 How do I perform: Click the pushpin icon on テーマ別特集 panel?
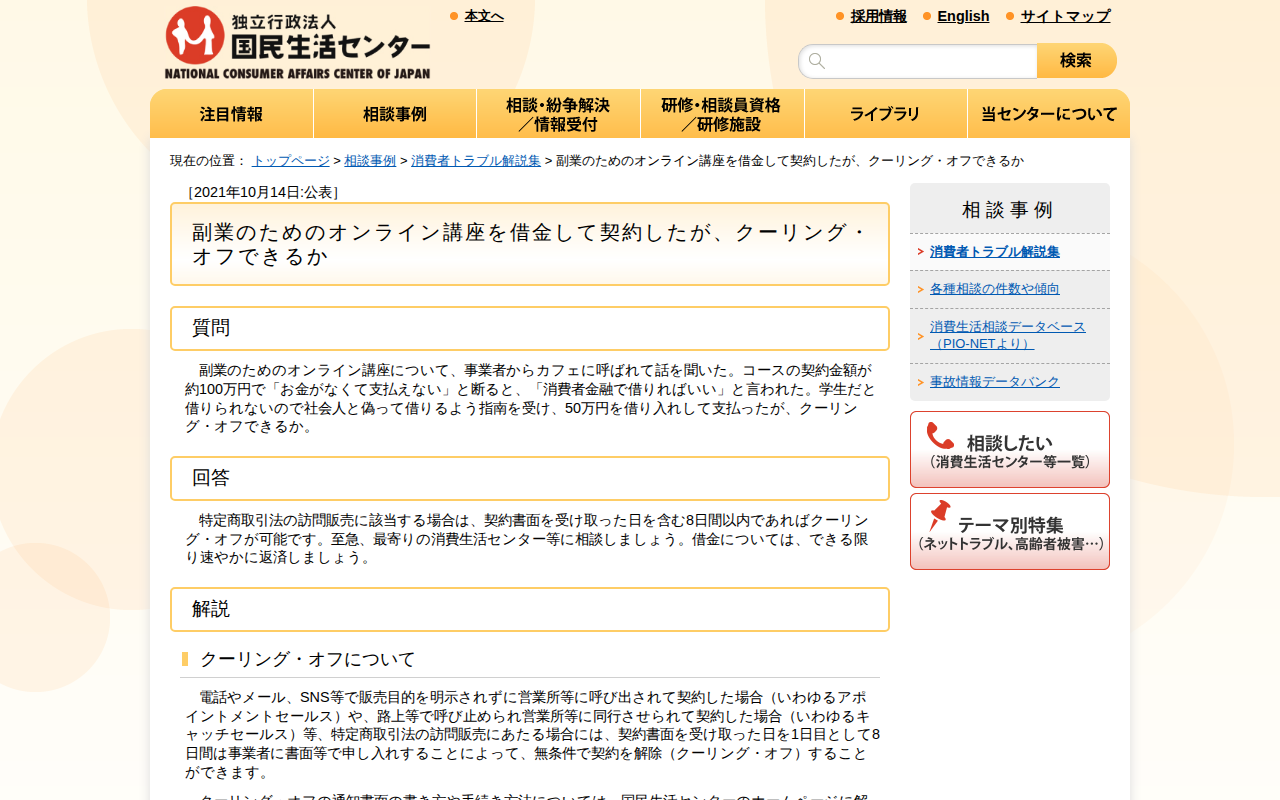point(938,518)
